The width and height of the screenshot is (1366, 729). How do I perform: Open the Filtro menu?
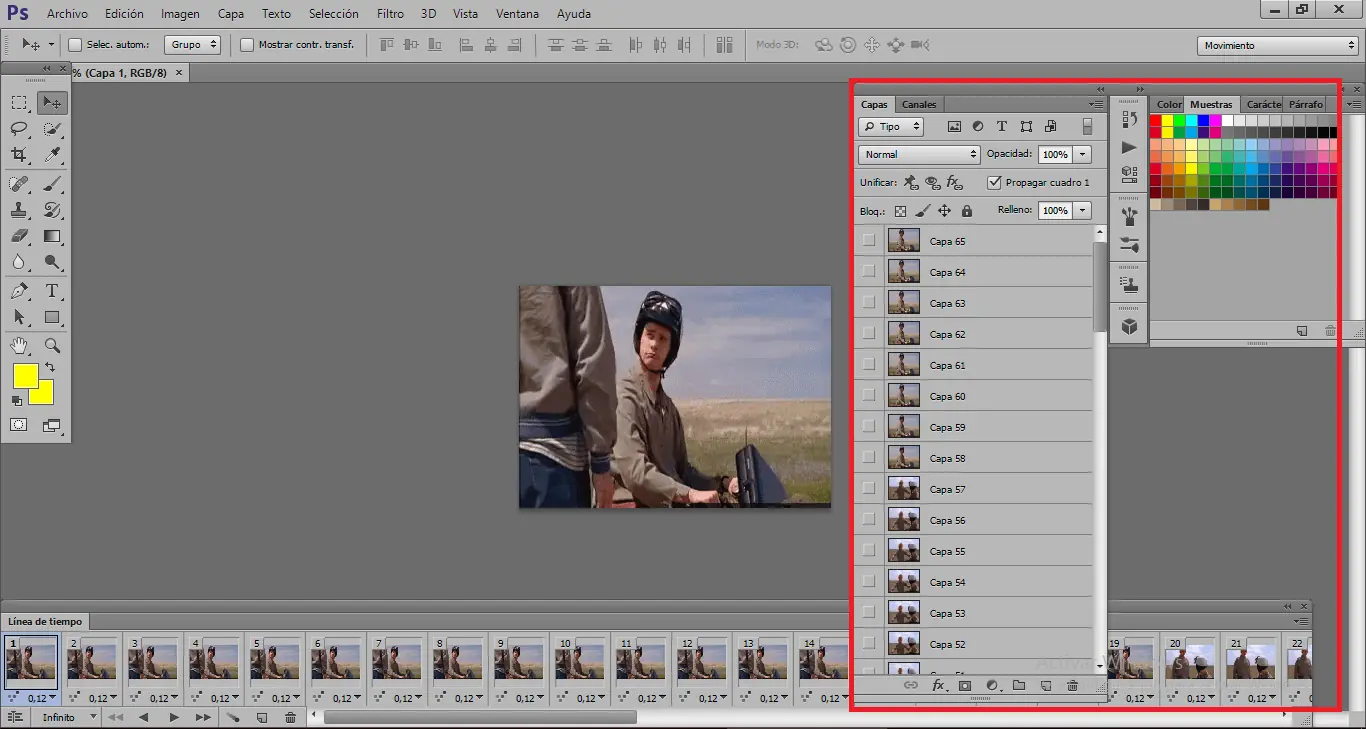tap(390, 14)
